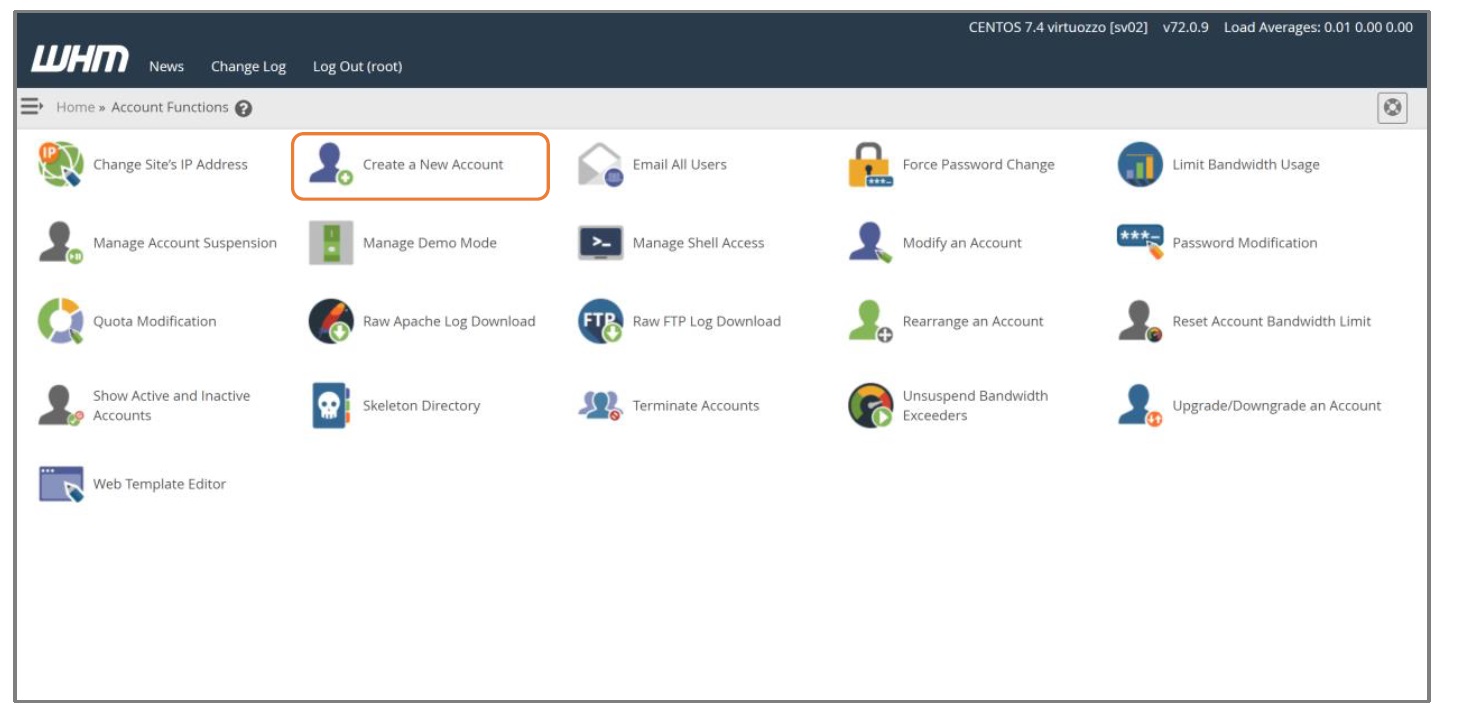Open the Terminate Accounts link
1459x717 pixels.
coord(696,406)
